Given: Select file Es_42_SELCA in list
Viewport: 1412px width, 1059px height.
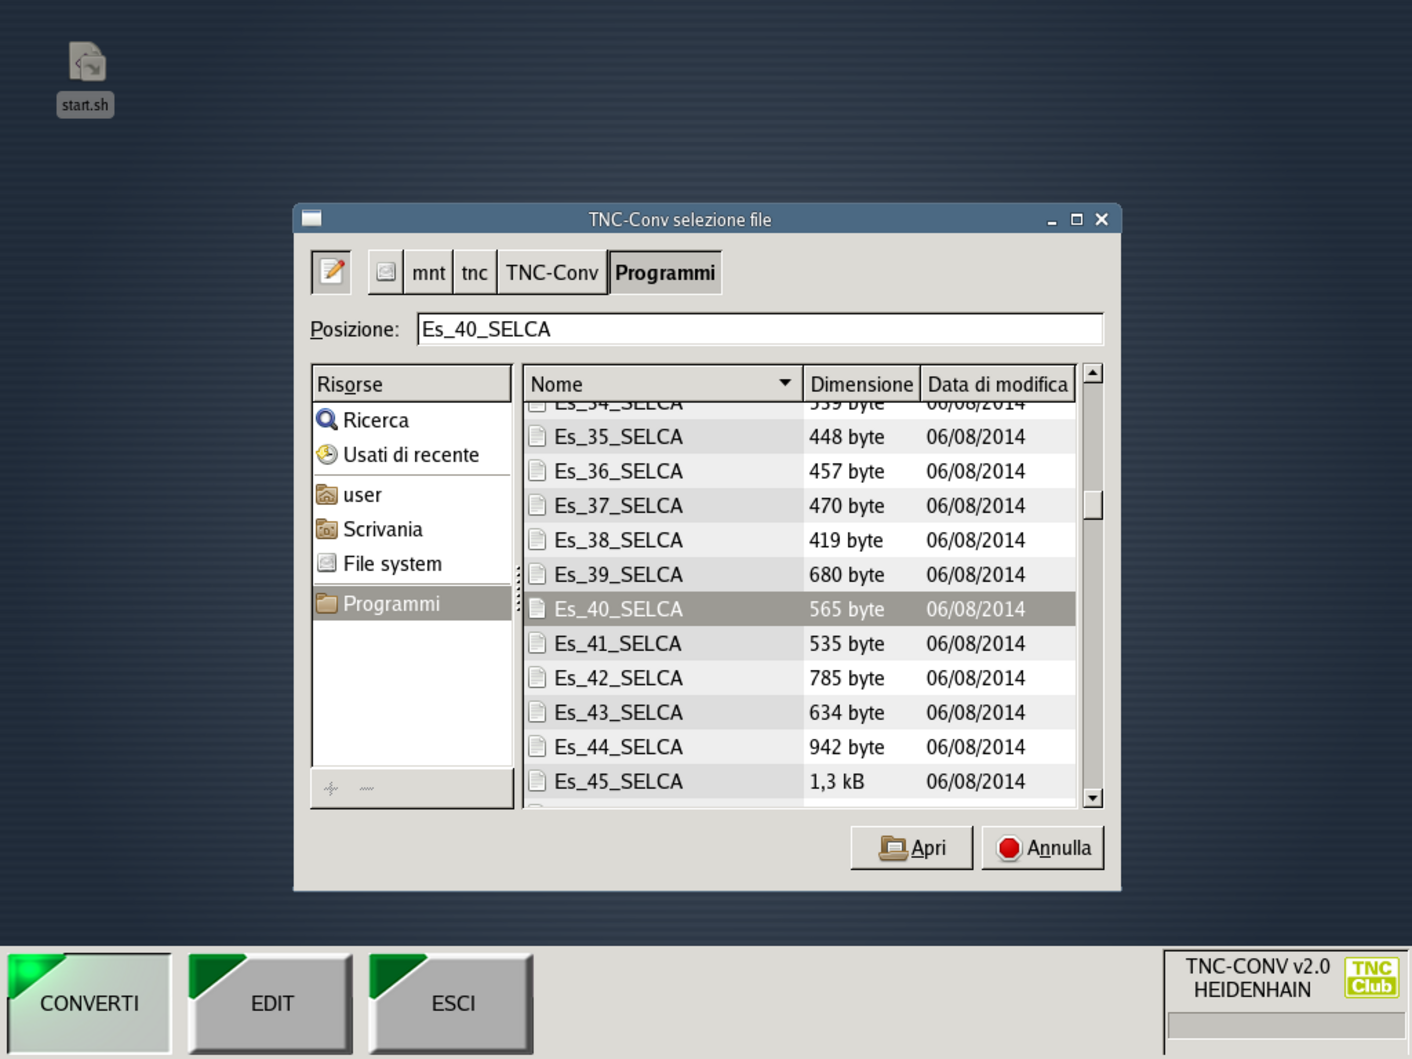Looking at the screenshot, I should tap(618, 678).
